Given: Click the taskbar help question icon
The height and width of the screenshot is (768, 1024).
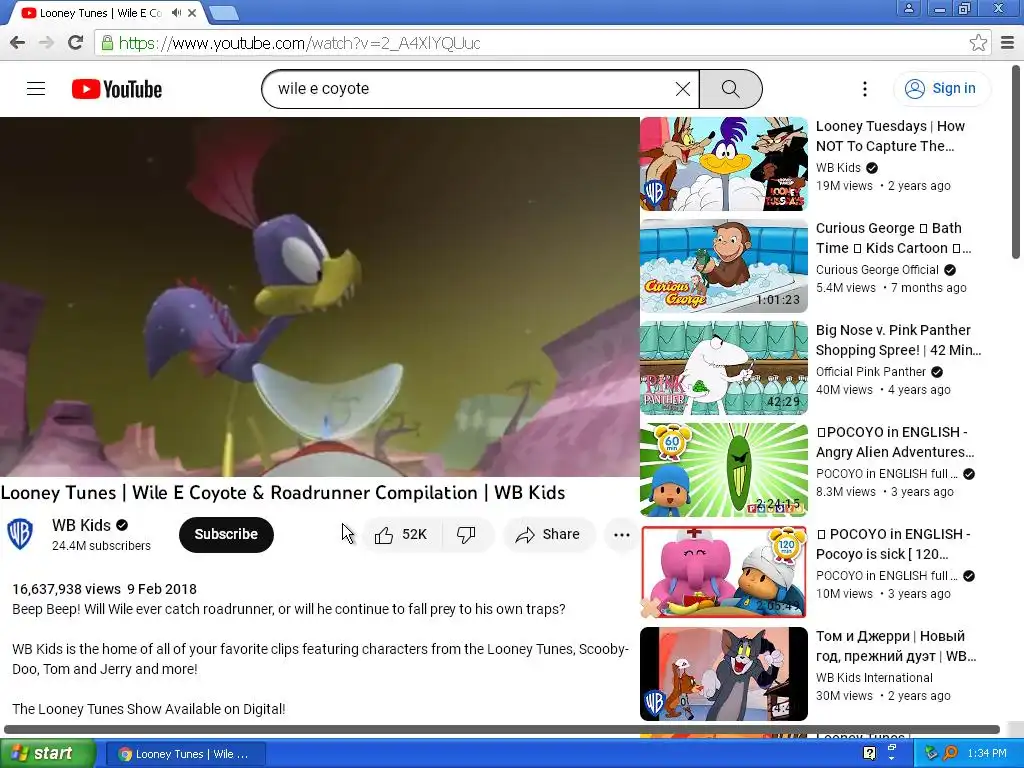Looking at the screenshot, I should pos(869,753).
